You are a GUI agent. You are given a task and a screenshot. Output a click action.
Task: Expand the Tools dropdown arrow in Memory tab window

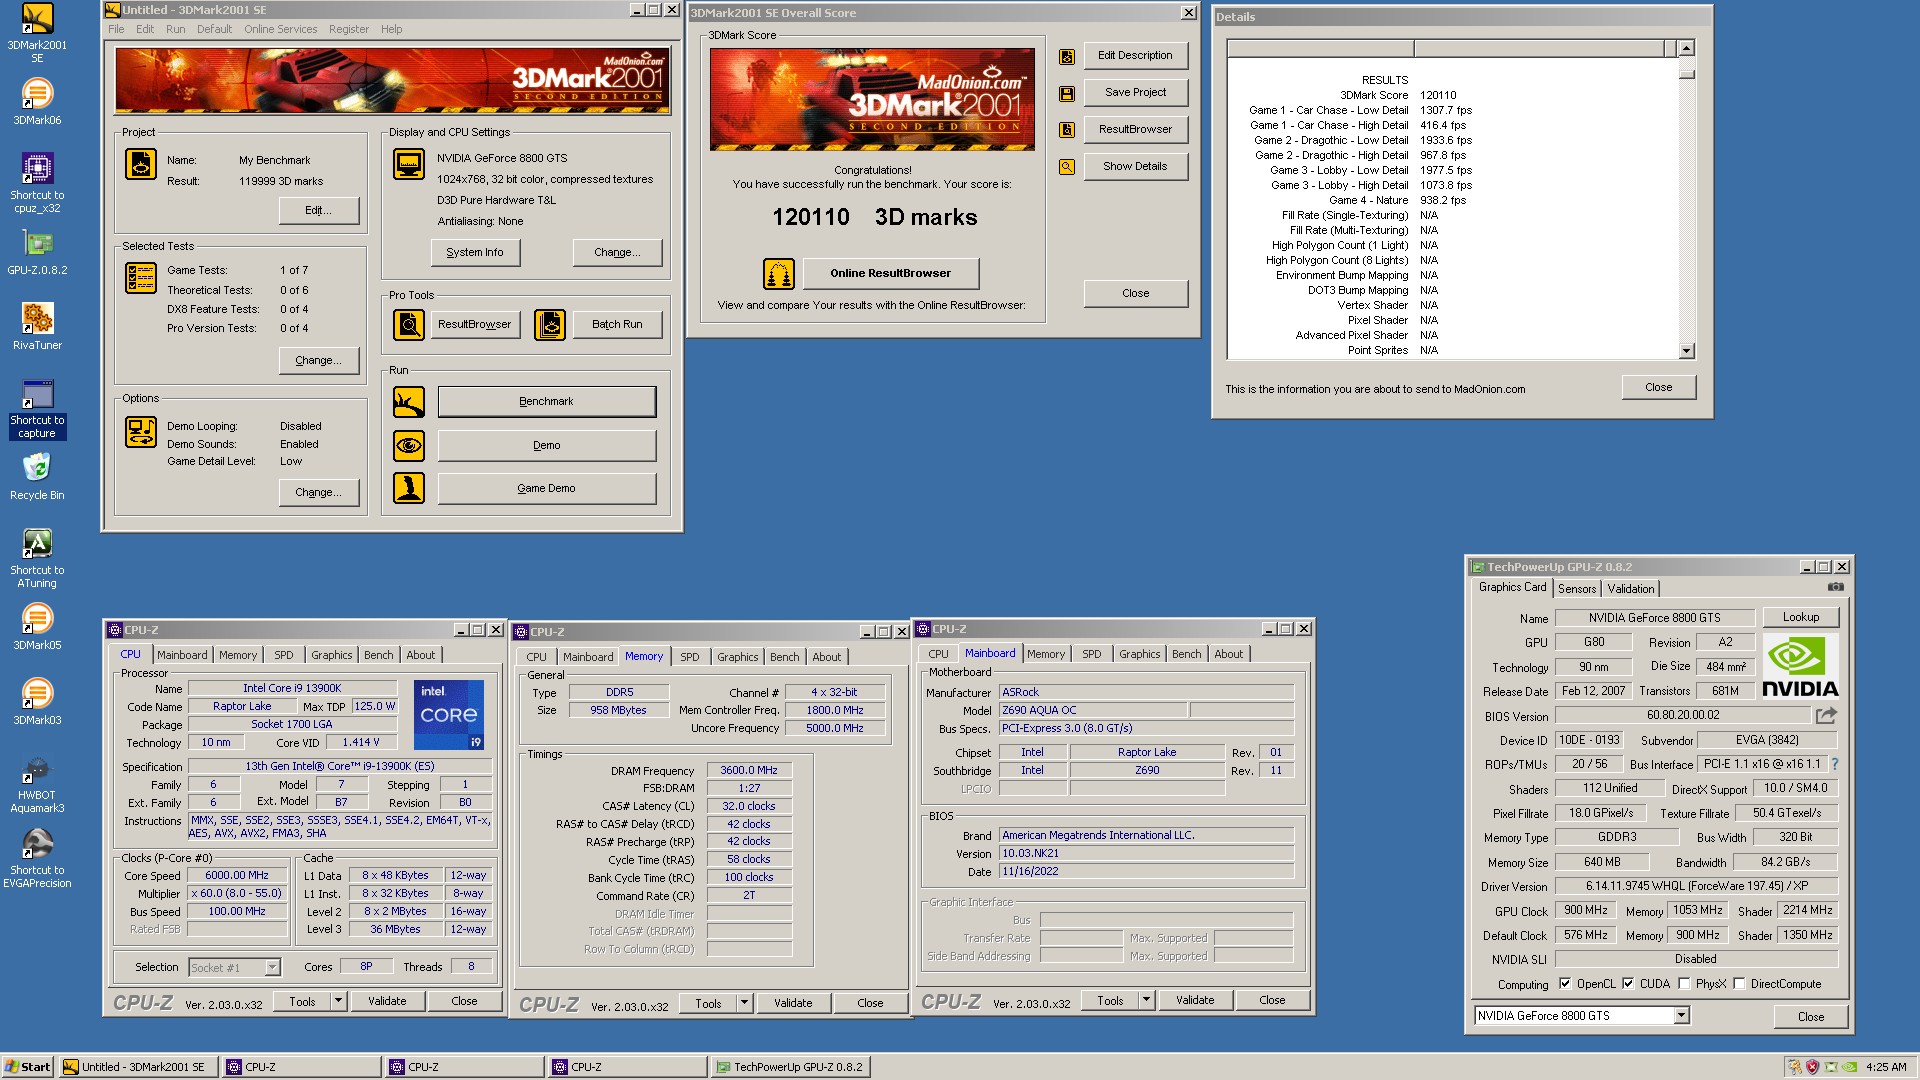(x=744, y=1002)
